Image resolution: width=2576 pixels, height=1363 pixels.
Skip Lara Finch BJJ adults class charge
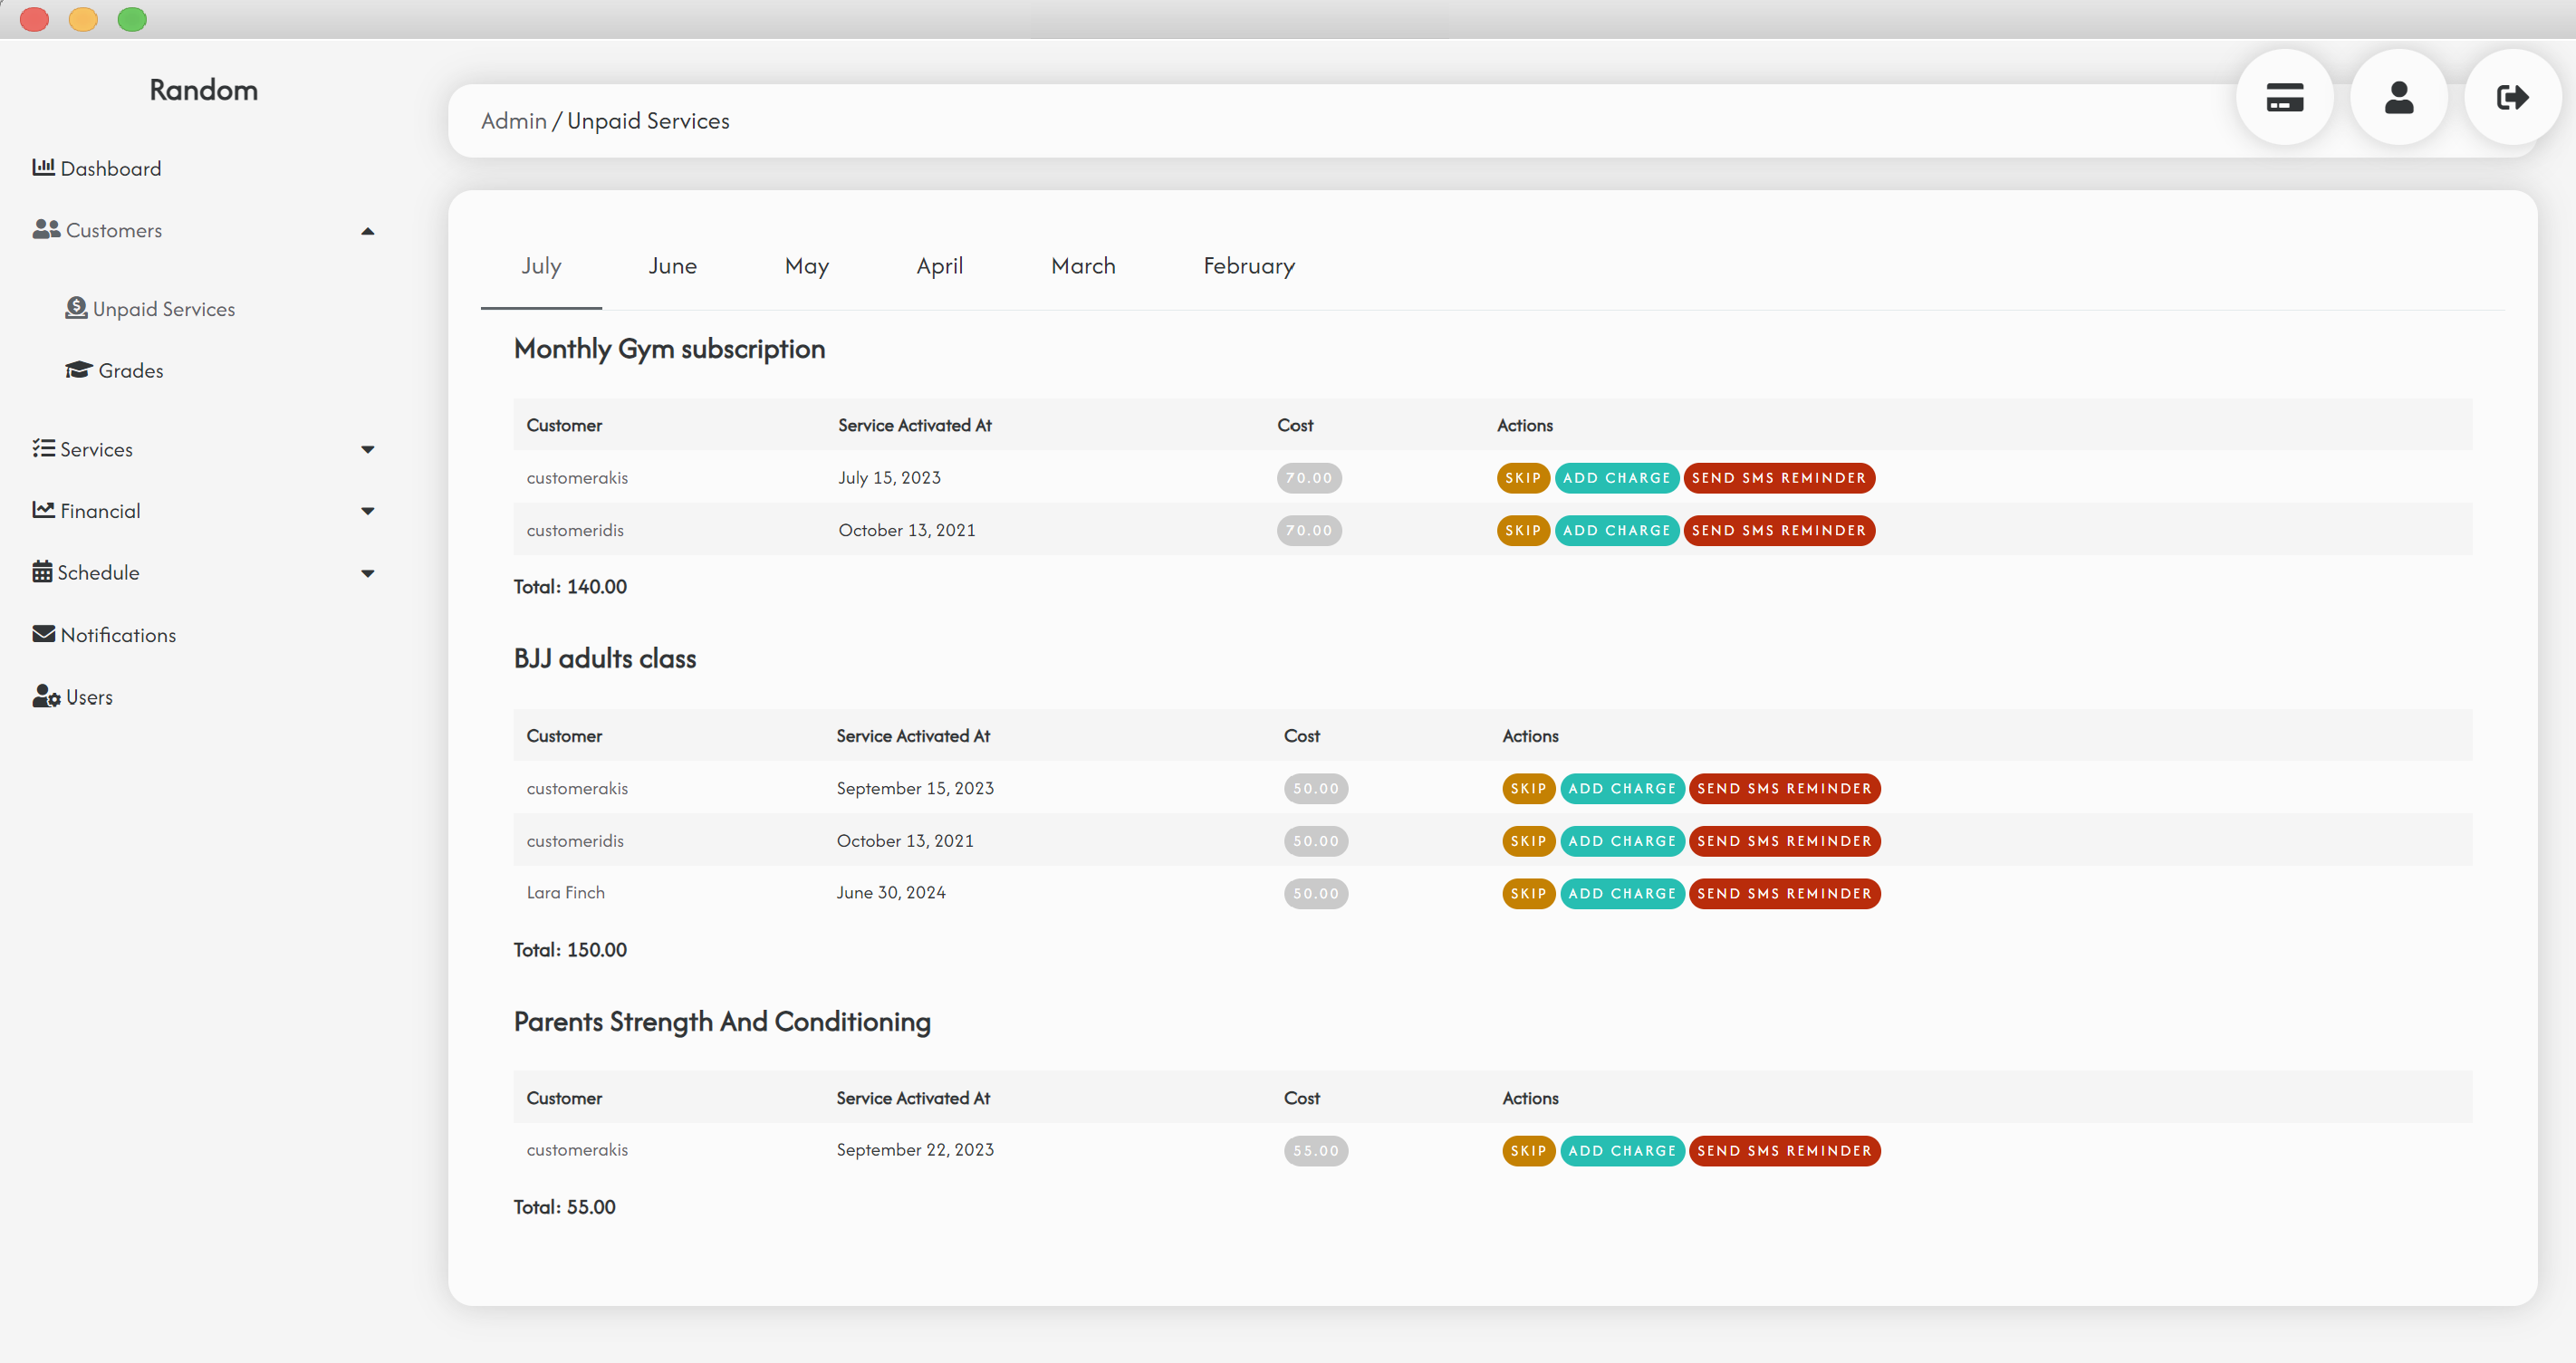1528,893
